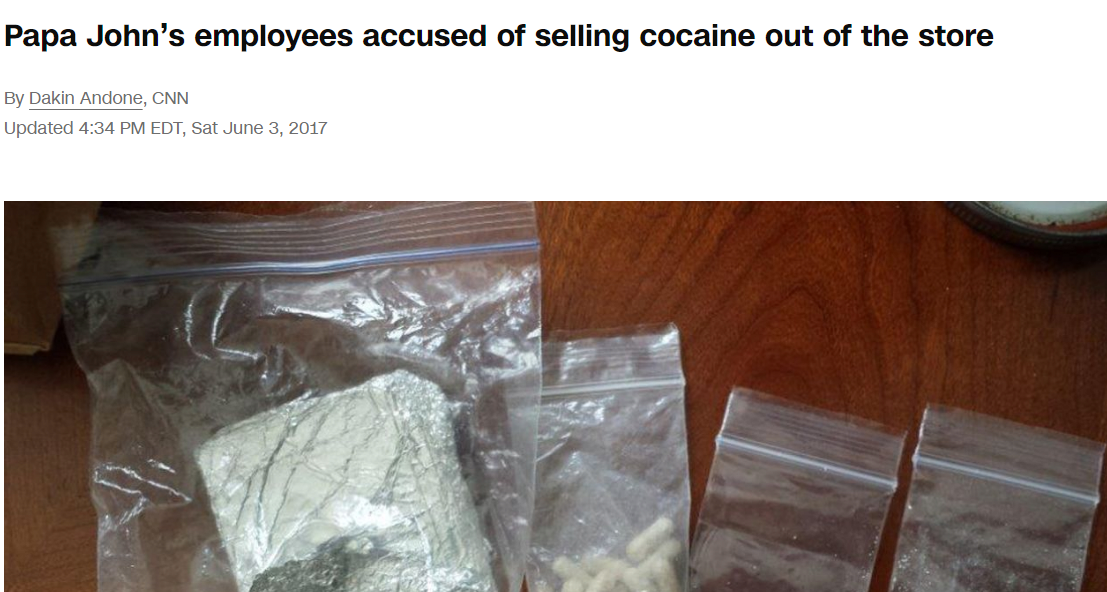
Task: Open the article's hero photo
Action: click(x=555, y=397)
